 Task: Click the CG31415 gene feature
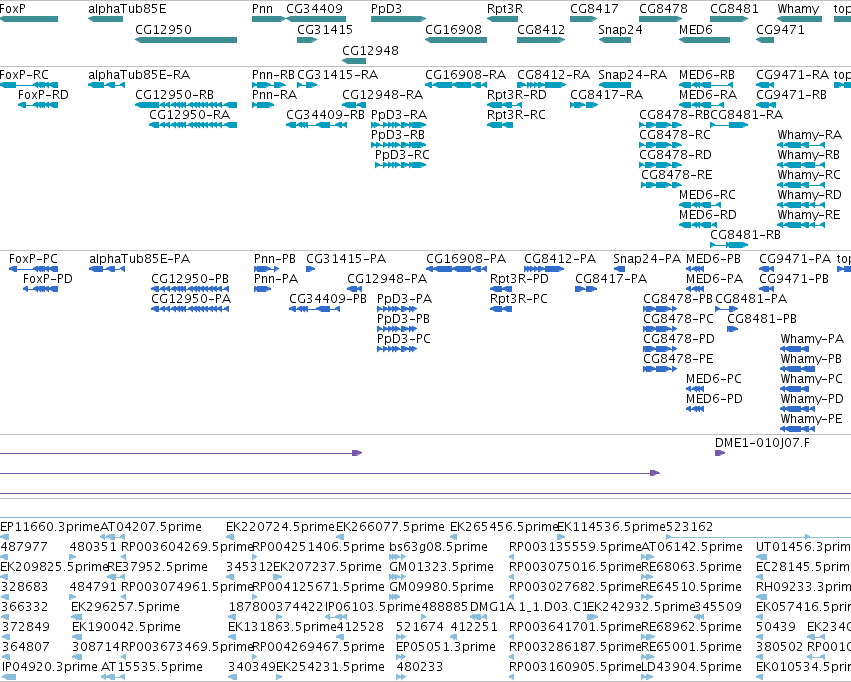307,40
